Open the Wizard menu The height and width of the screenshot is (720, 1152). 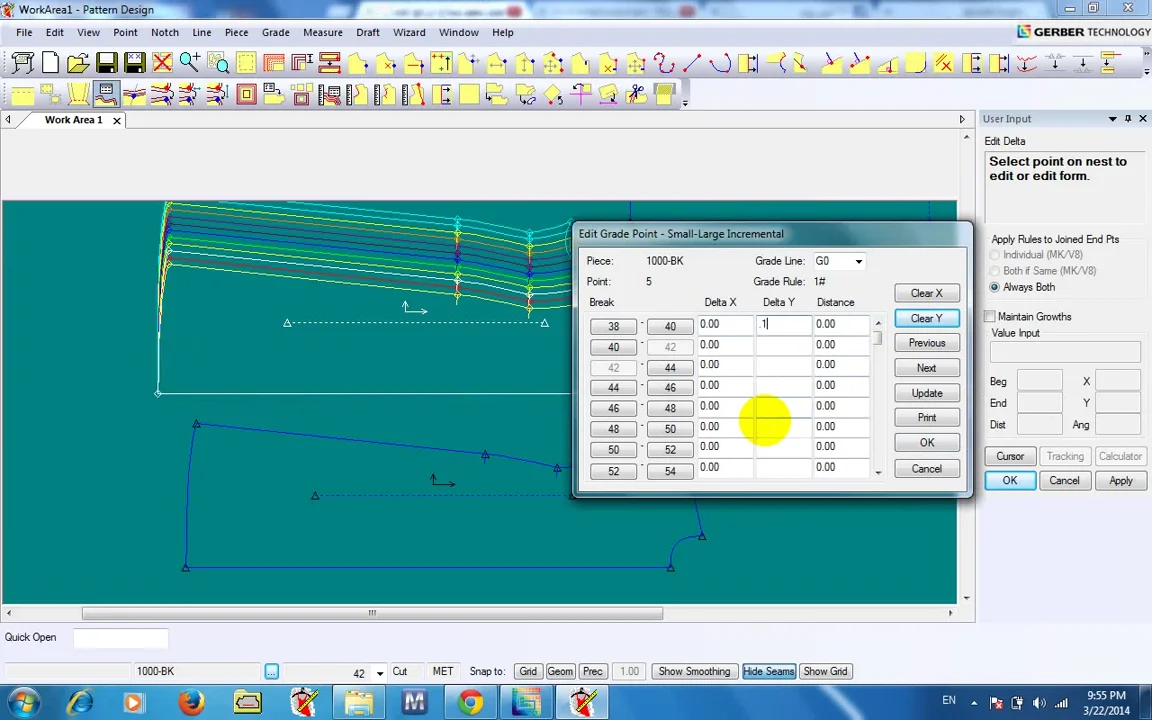(x=409, y=32)
